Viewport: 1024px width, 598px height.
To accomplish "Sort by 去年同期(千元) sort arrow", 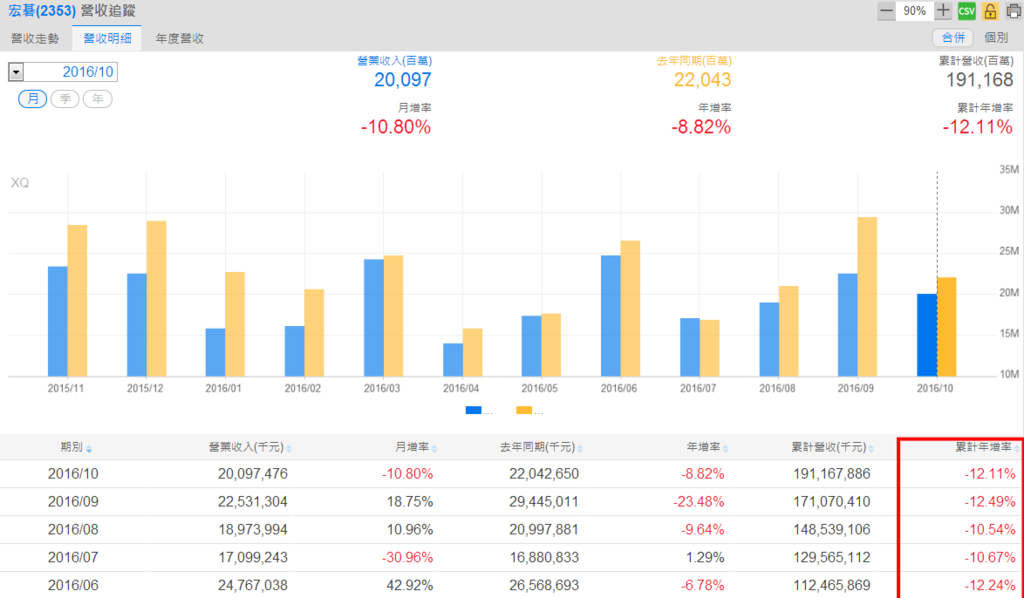I will (x=580, y=449).
